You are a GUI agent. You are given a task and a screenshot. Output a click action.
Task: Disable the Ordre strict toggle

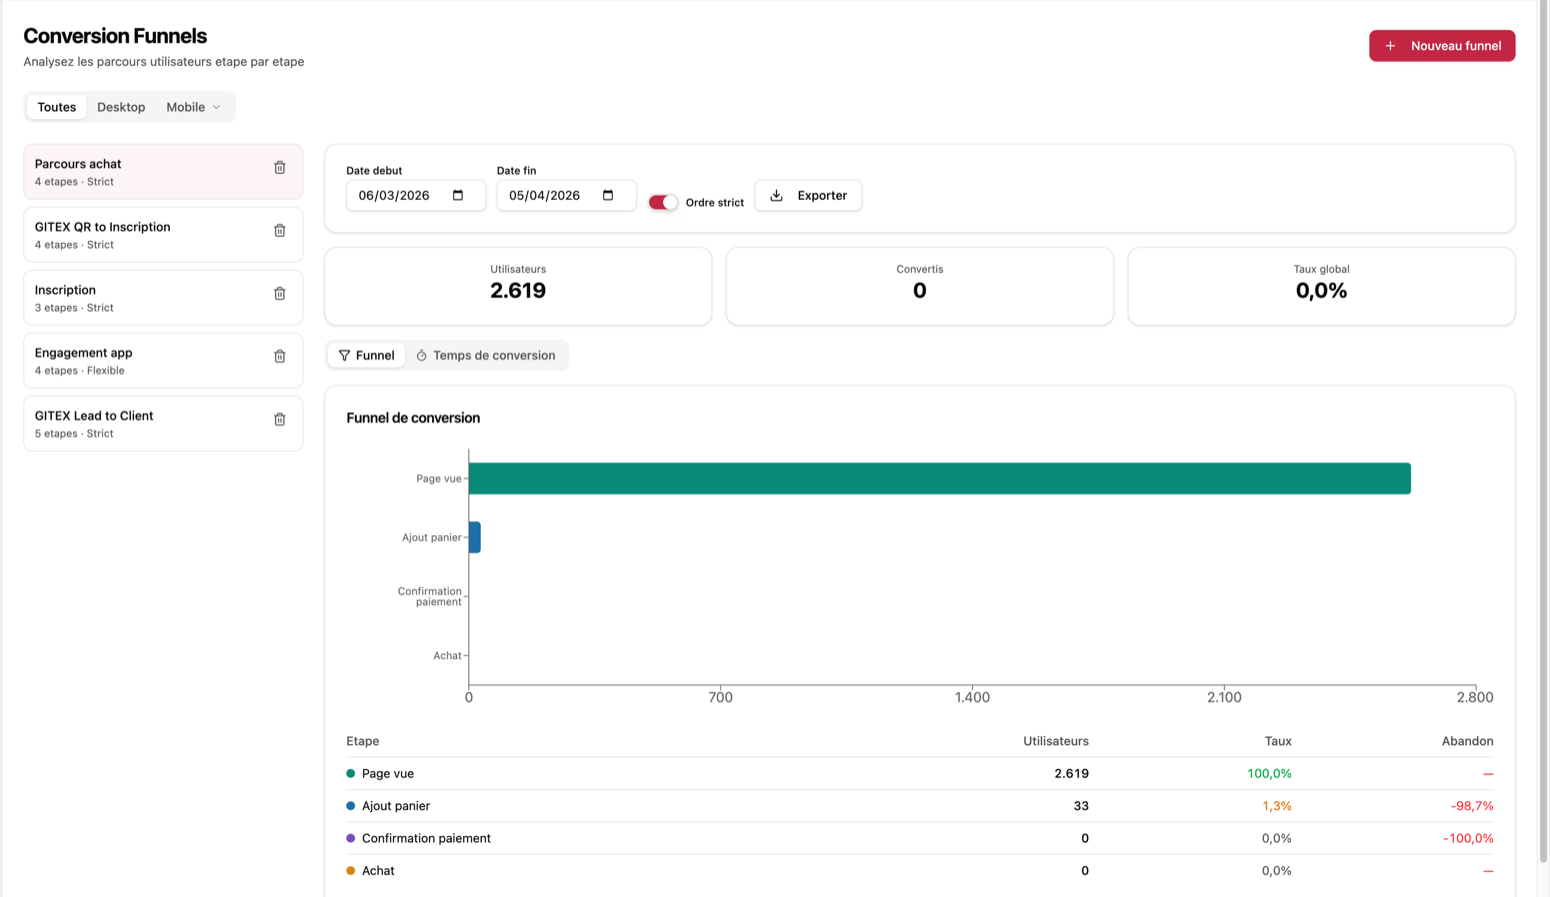click(662, 202)
